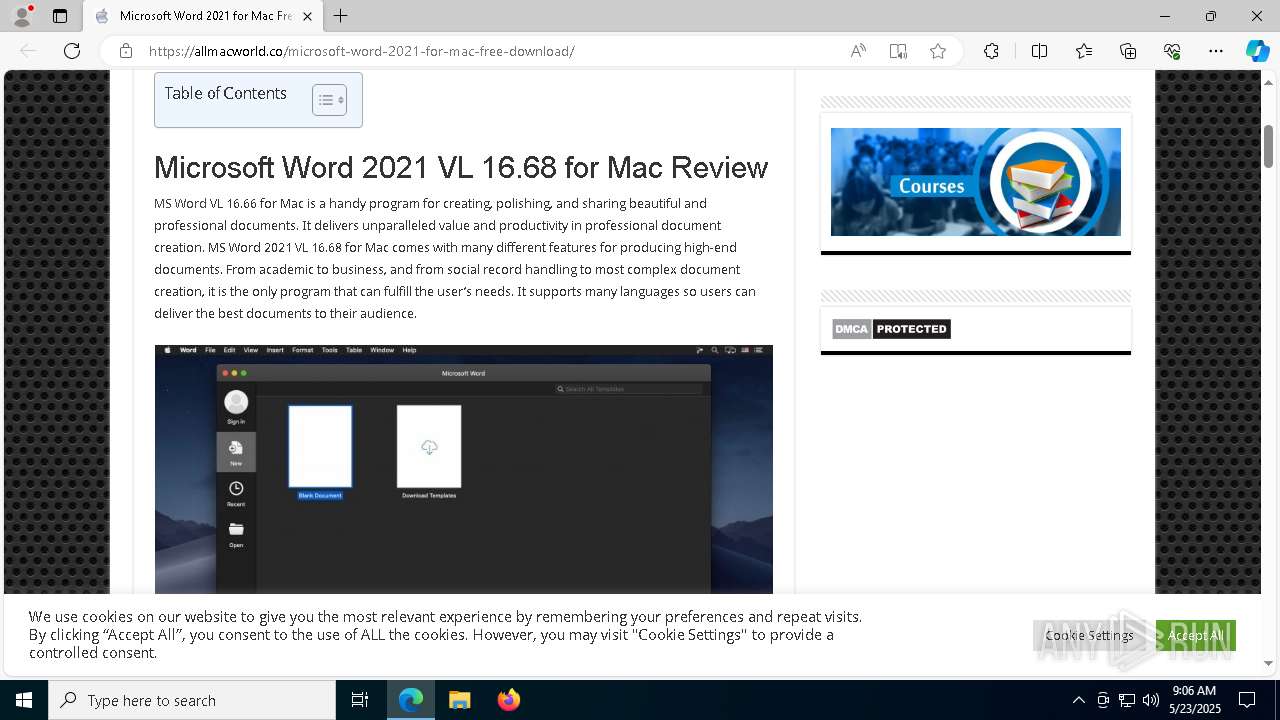Toggle the Table of Contents list
Image resolution: width=1280 pixels, height=720 pixels.
click(329, 100)
